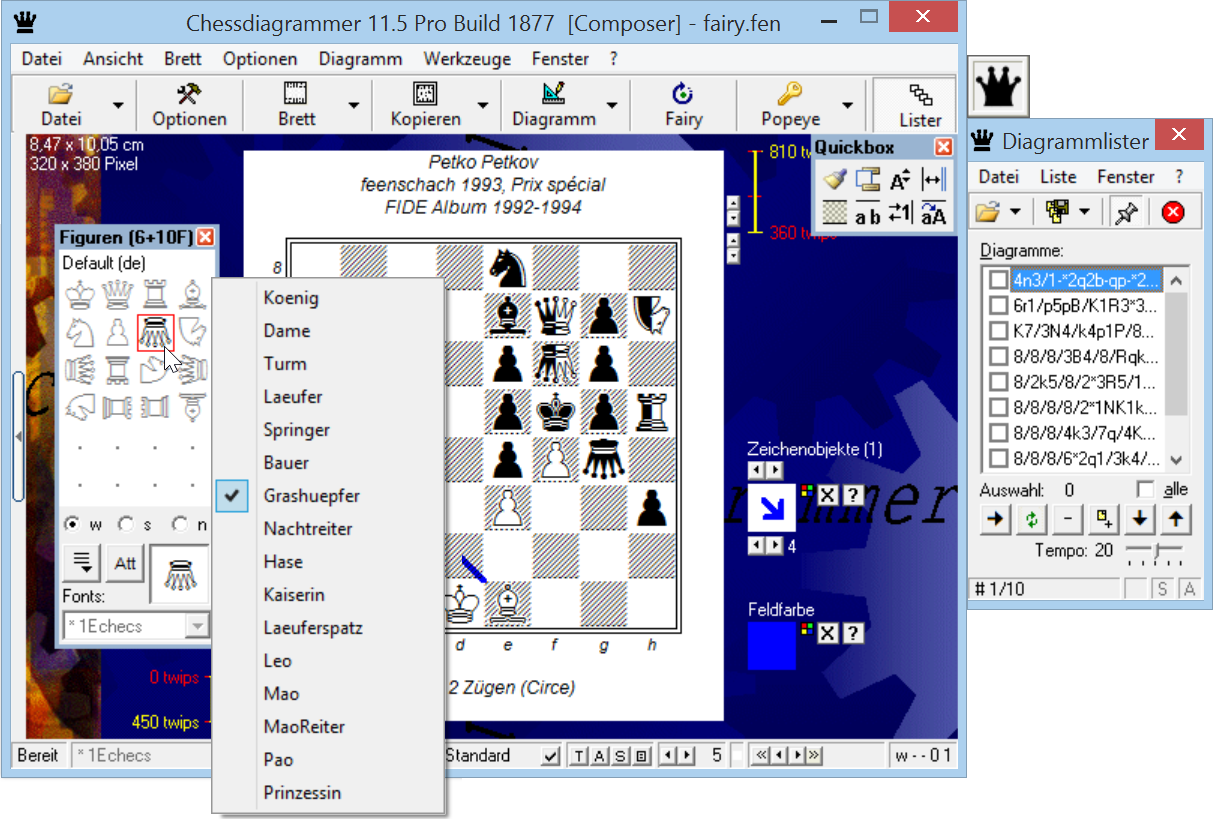Open the Brett toolbar dropdown arrow
The height and width of the screenshot is (819, 1213).
pyautogui.click(x=353, y=105)
